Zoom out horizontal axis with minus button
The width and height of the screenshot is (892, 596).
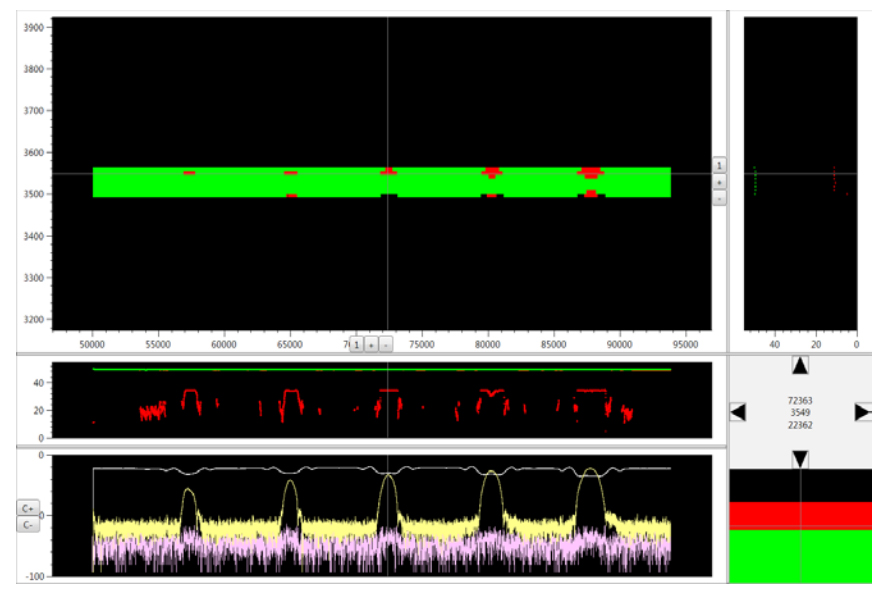386,344
